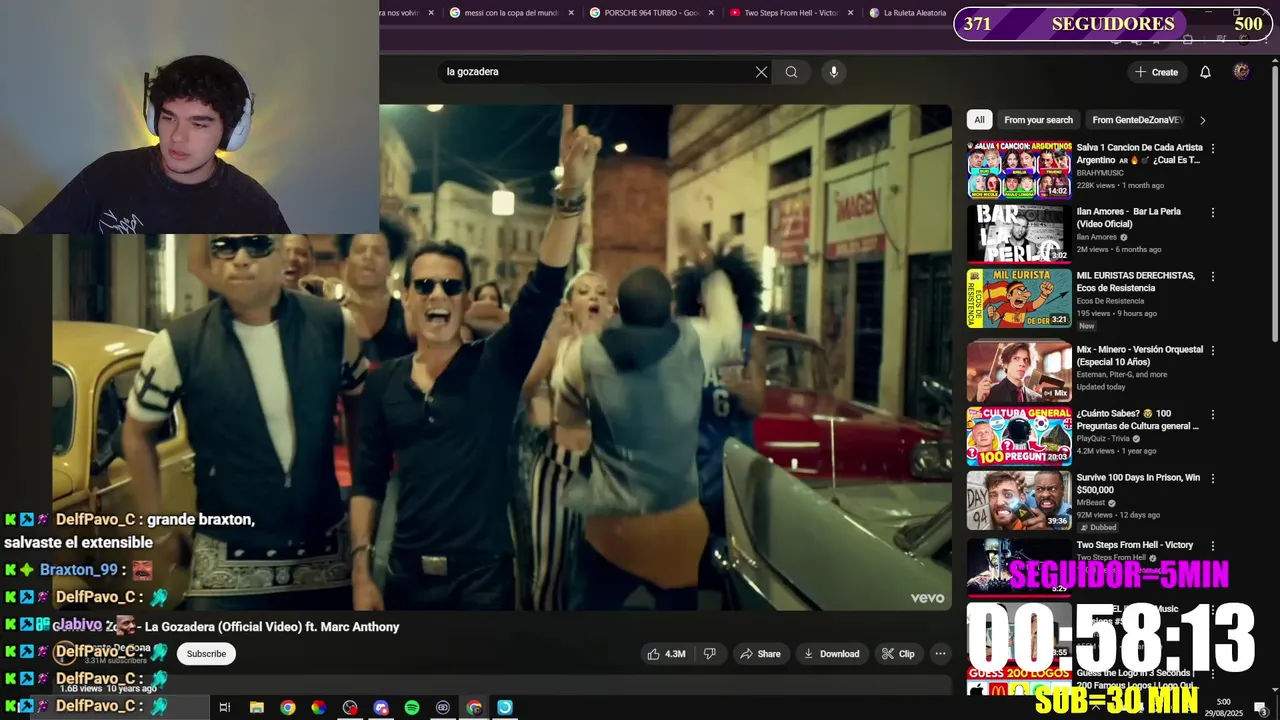The width and height of the screenshot is (1280, 720).
Task: Open MIL EURISTAS DERECHISTAS thumbnail
Action: click(1019, 297)
